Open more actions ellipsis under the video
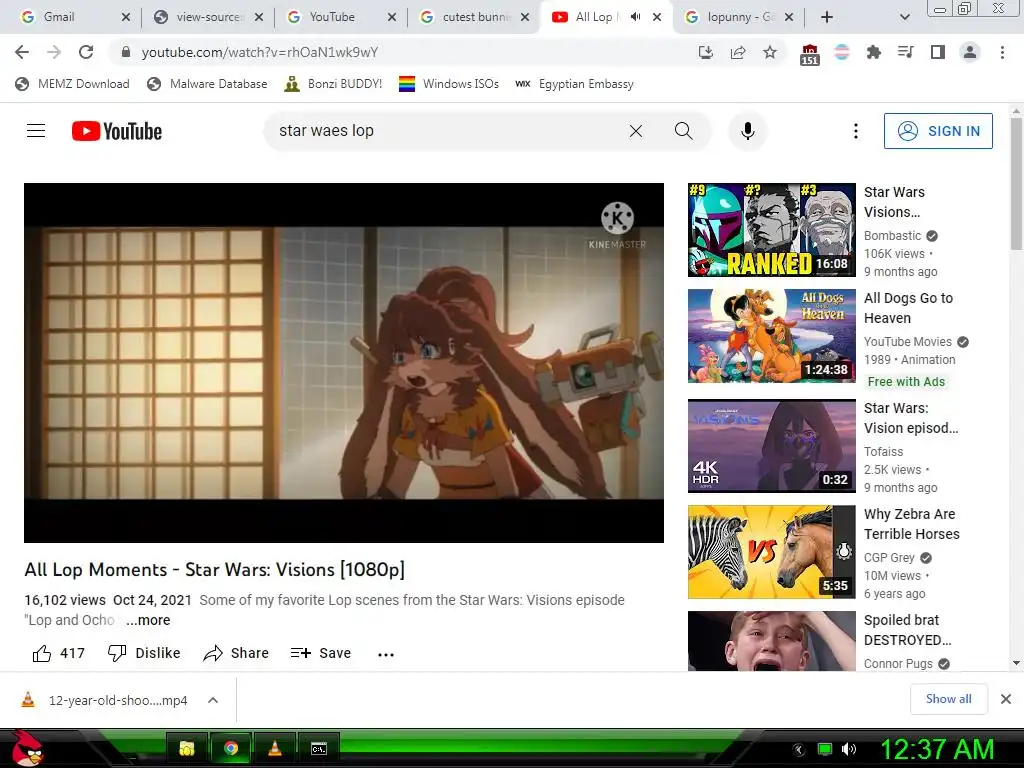The image size is (1024, 768). 386,654
